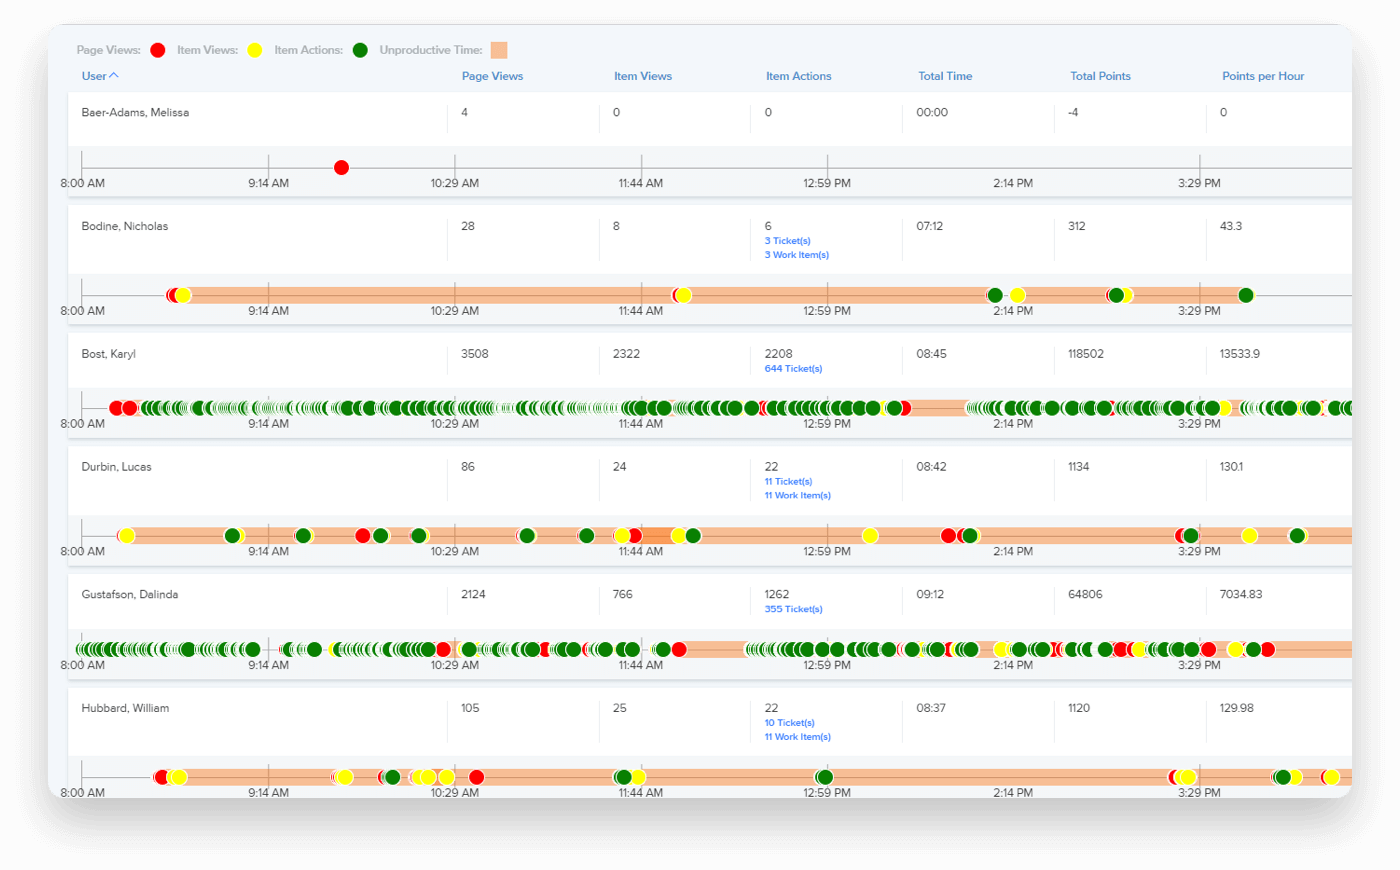Sort by the Total Points column header
The image size is (1400, 870).
[1100, 76]
